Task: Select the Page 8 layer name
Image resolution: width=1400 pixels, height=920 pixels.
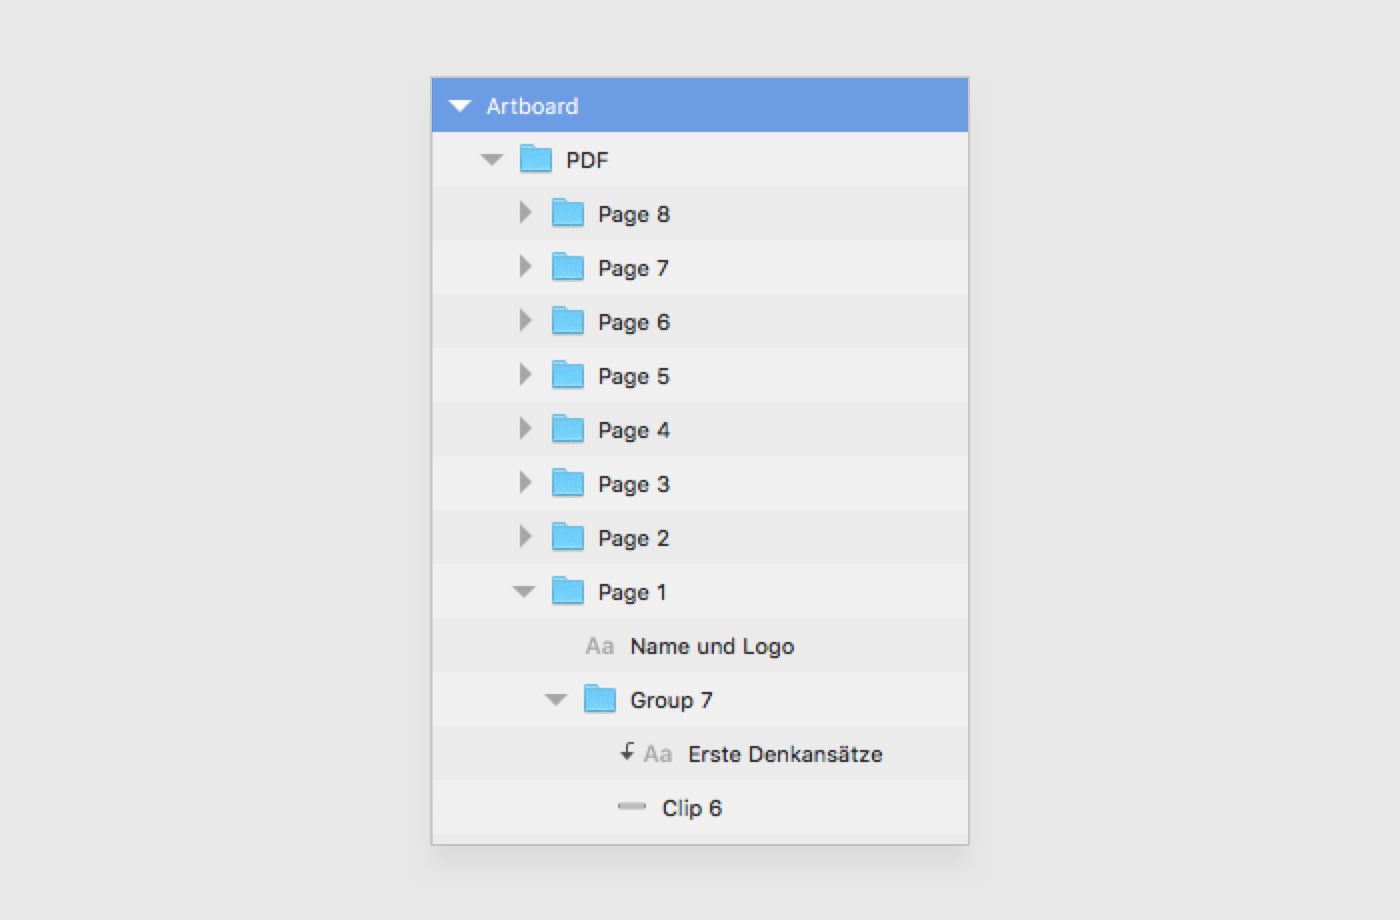Action: [634, 214]
